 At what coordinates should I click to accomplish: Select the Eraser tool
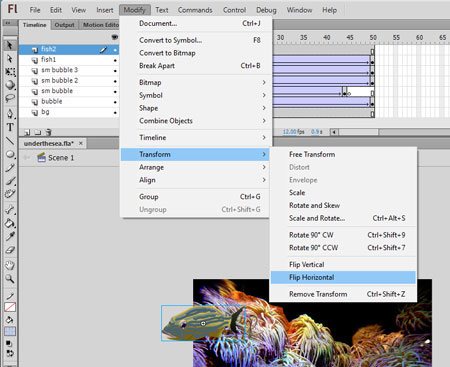tap(10, 250)
